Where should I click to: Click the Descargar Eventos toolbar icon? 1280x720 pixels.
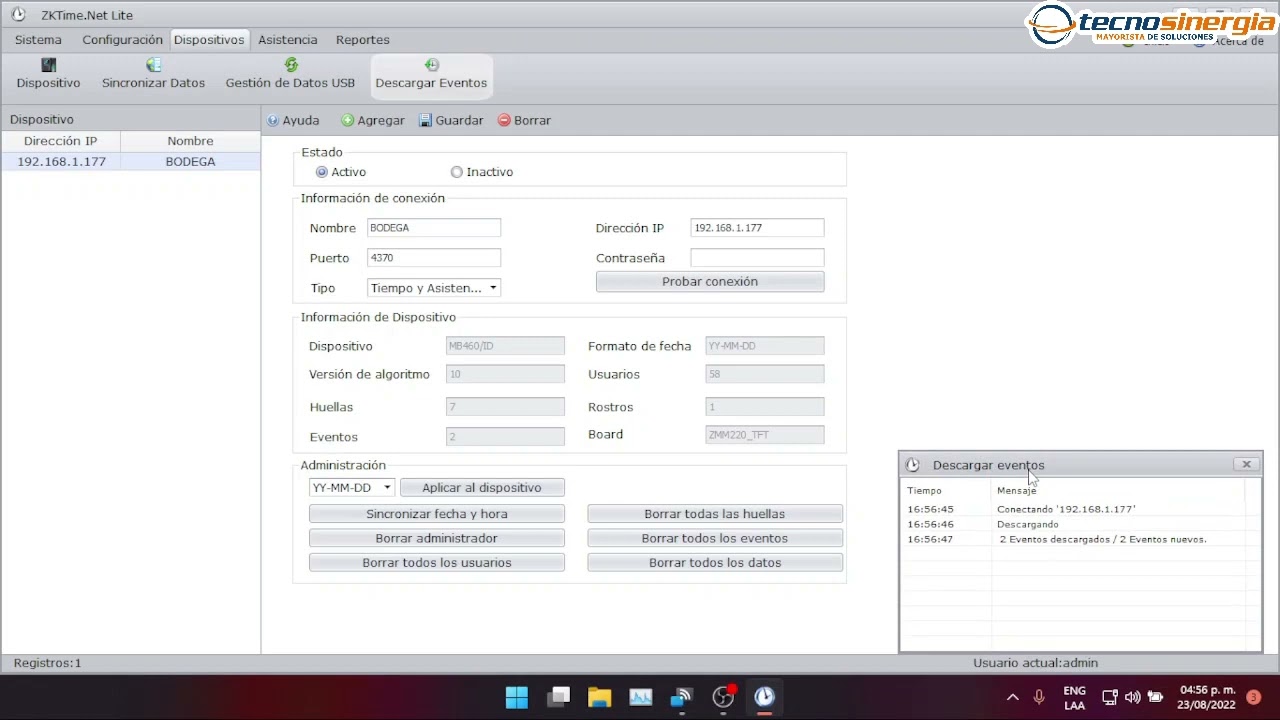(x=431, y=75)
